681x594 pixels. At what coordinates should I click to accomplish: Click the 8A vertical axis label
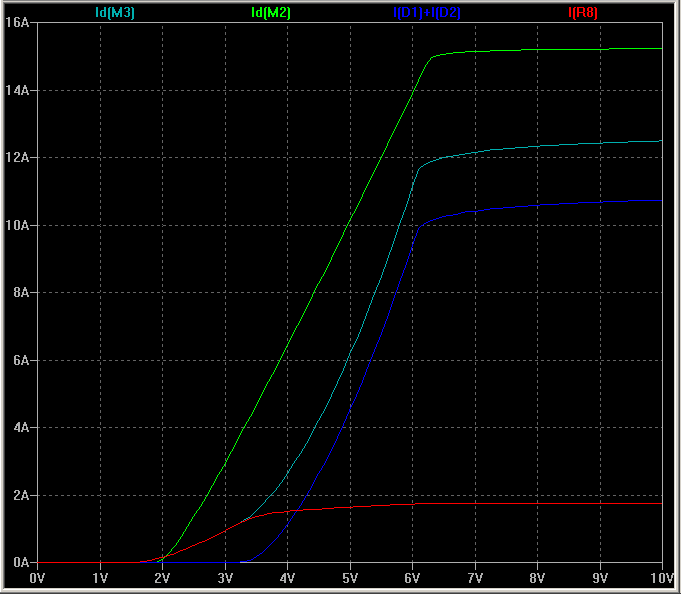[x=21, y=292]
